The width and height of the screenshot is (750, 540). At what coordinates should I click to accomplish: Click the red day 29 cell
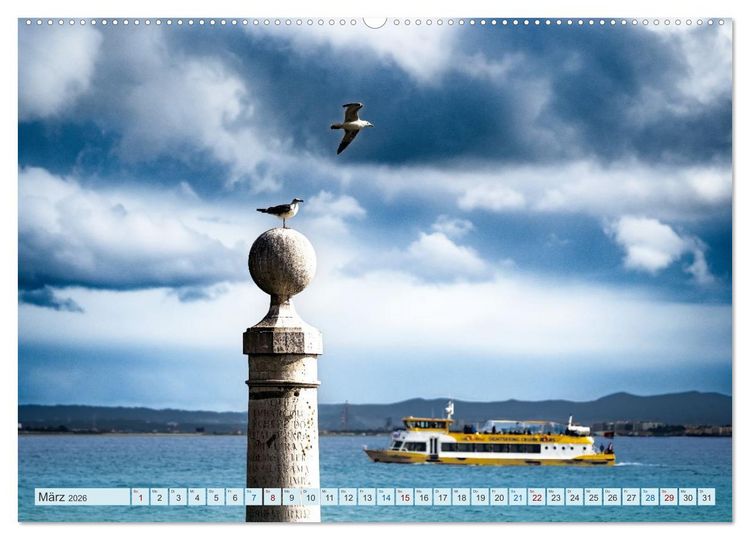(669, 497)
